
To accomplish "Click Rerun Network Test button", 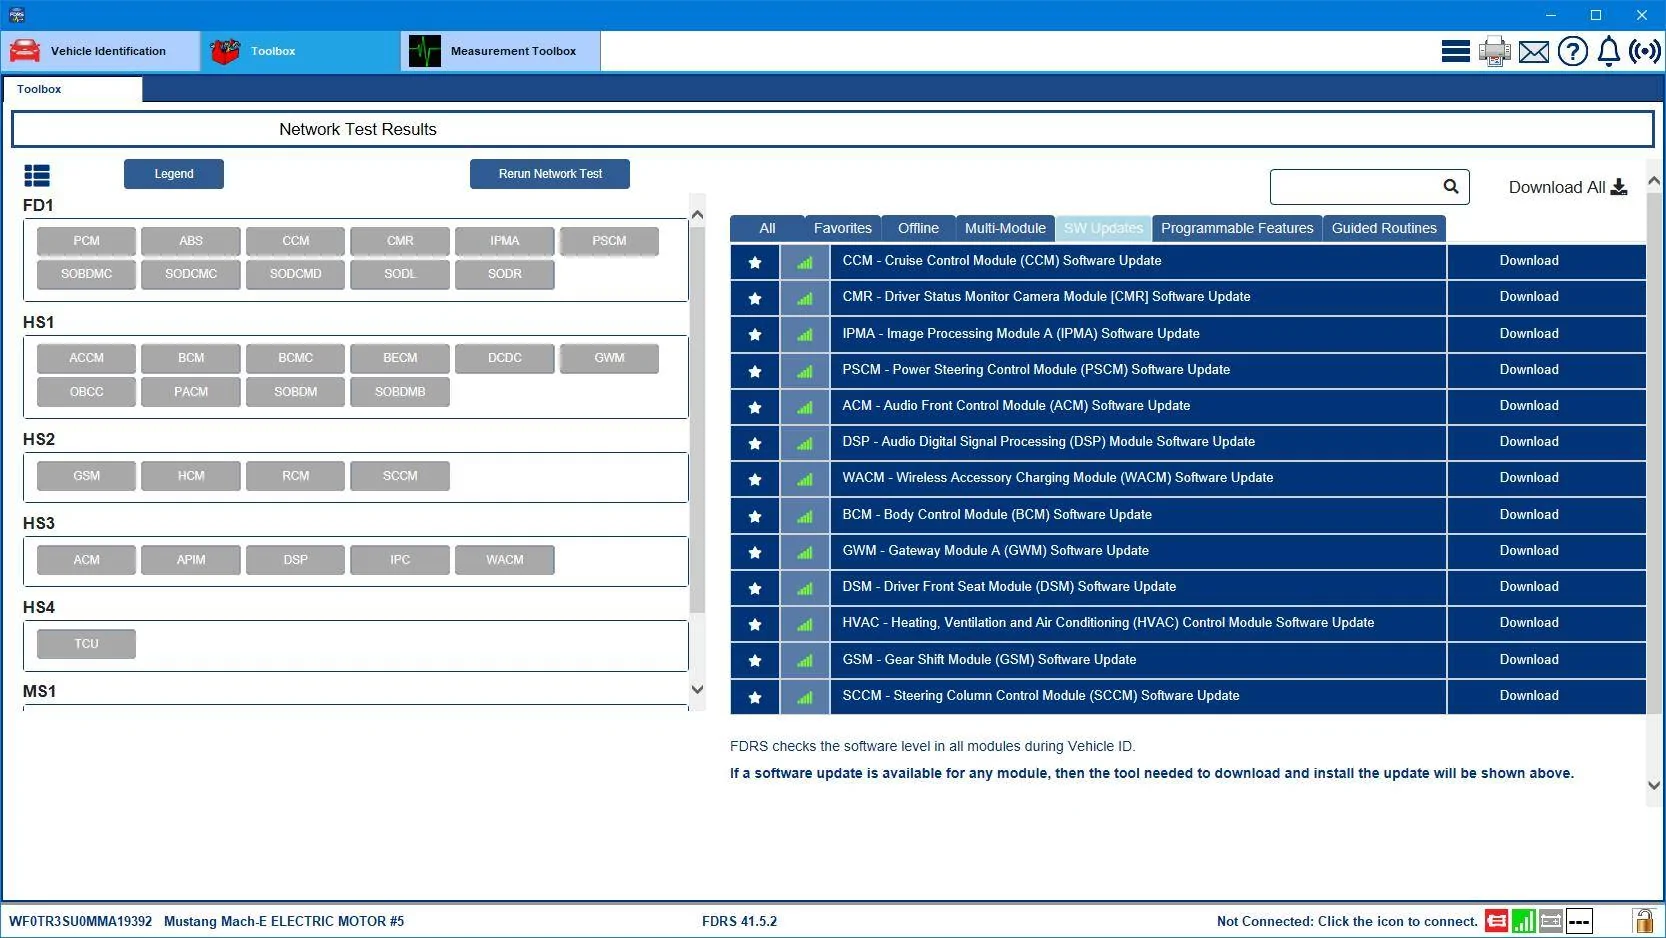I will pos(550,174).
